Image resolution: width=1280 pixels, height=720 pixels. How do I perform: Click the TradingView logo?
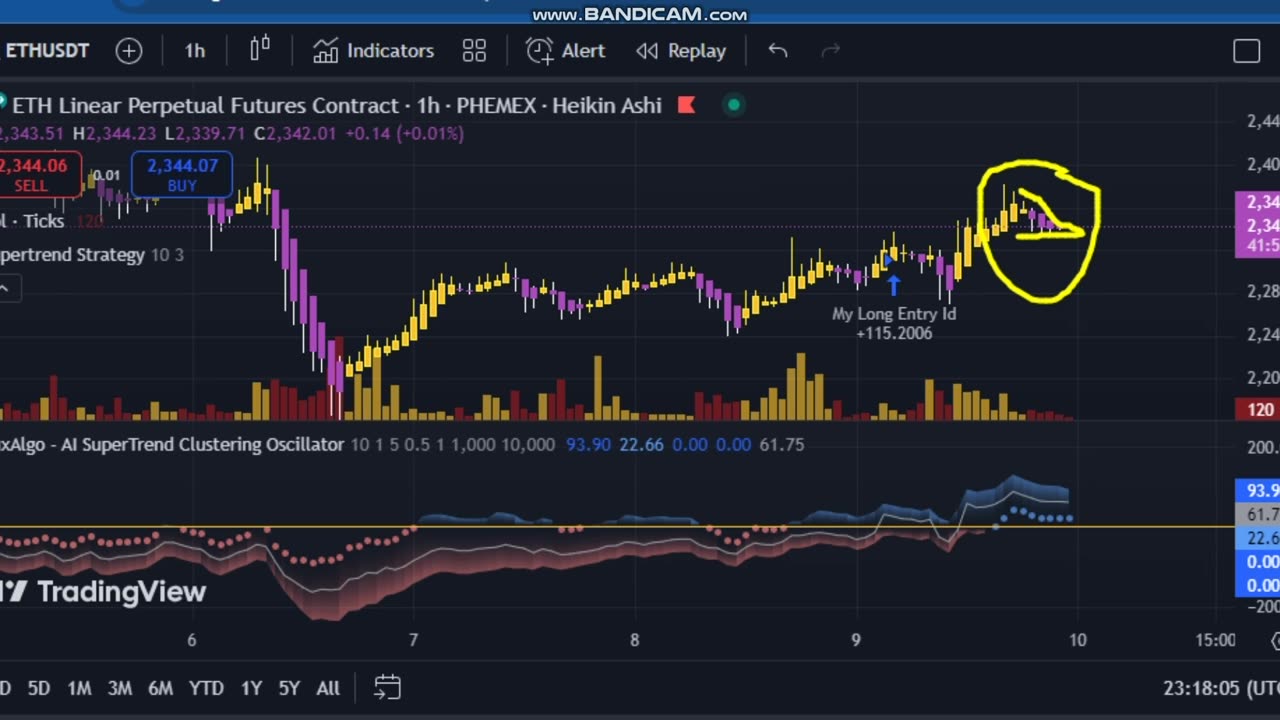(x=102, y=592)
